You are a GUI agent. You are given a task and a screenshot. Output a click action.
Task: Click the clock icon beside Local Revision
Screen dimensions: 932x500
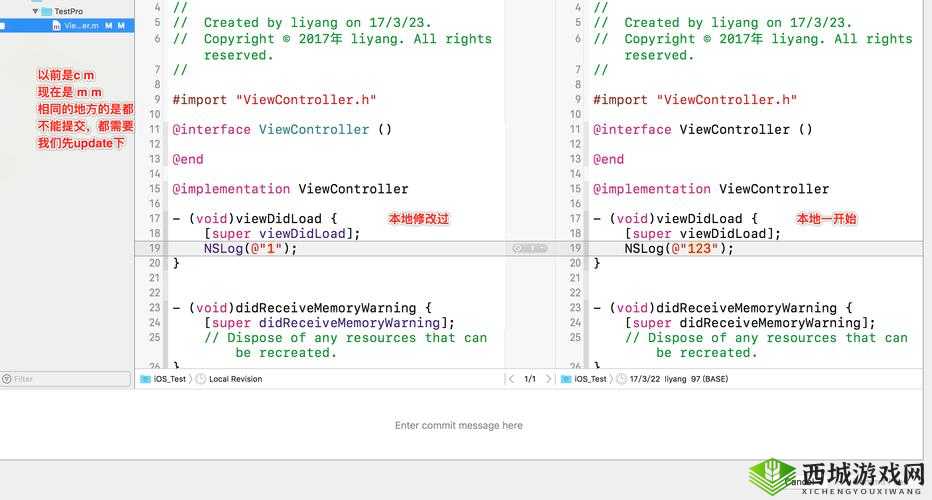[201, 379]
